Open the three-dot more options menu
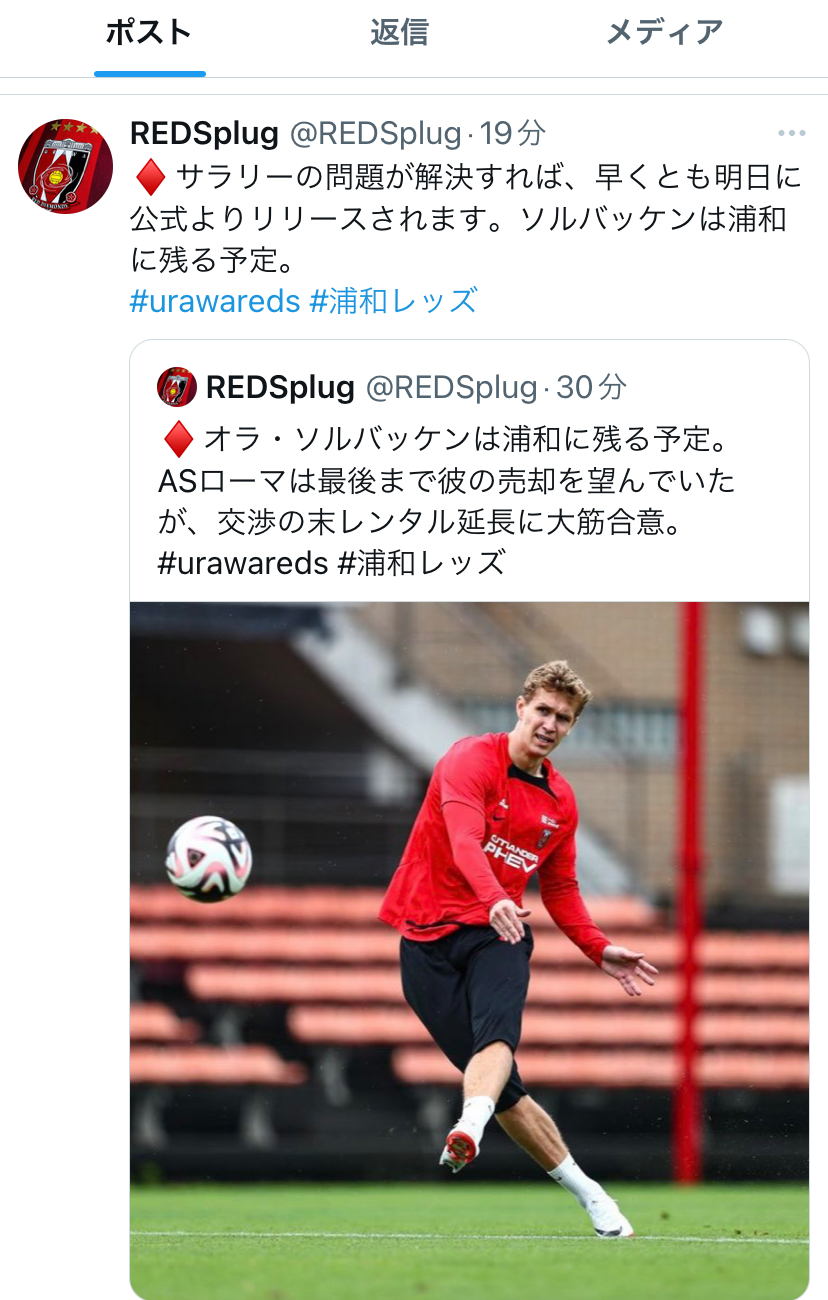The height and width of the screenshot is (1300, 828). pyautogui.click(x=792, y=133)
